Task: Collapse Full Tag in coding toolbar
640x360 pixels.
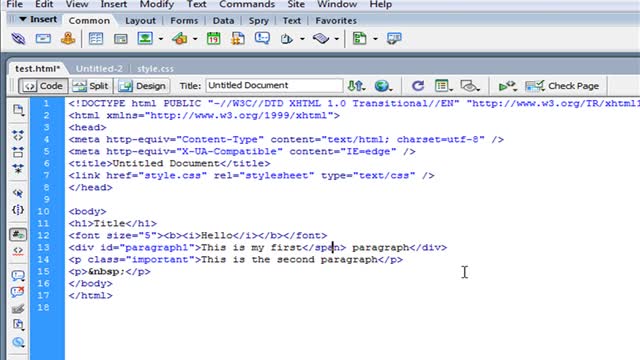Action: [18, 136]
